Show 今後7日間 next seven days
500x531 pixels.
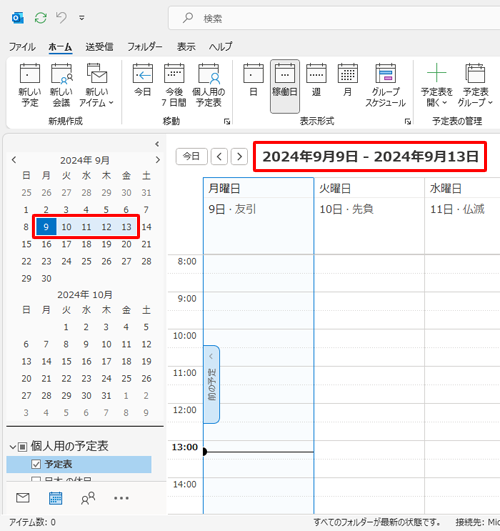[x=174, y=86]
